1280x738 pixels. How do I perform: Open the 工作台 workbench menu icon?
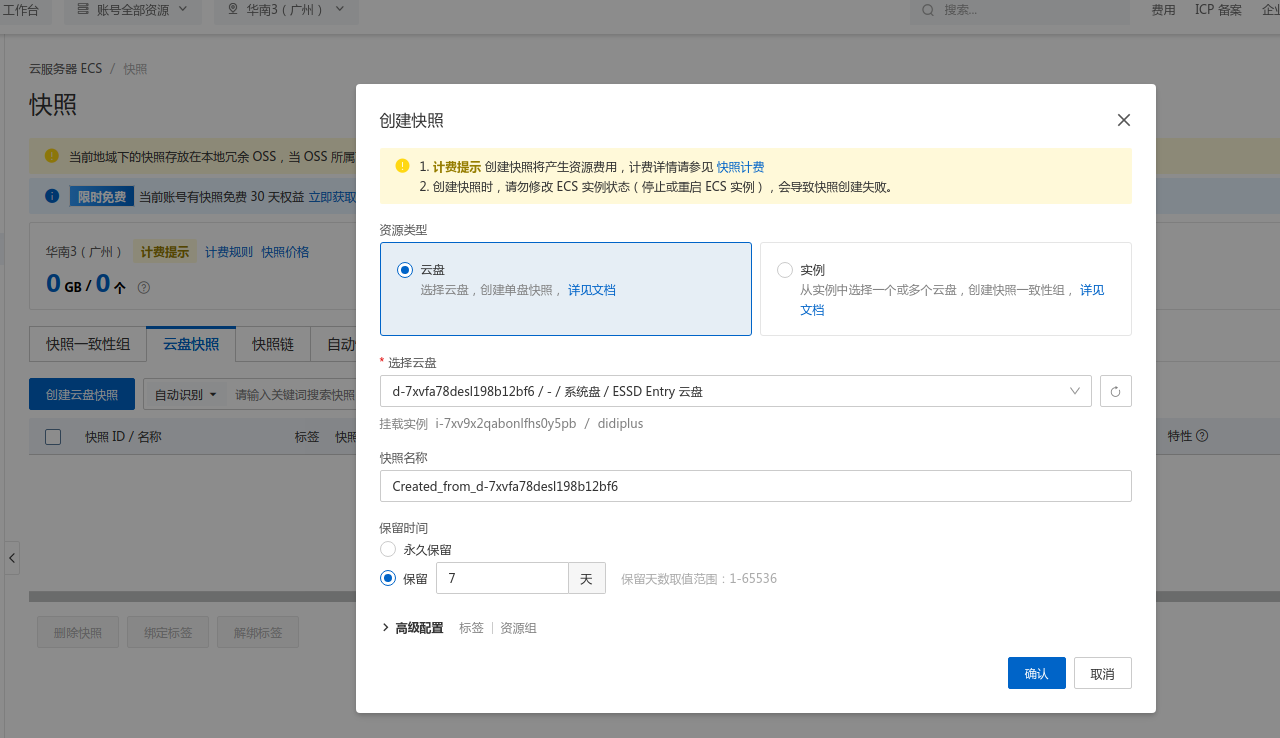click(23, 11)
